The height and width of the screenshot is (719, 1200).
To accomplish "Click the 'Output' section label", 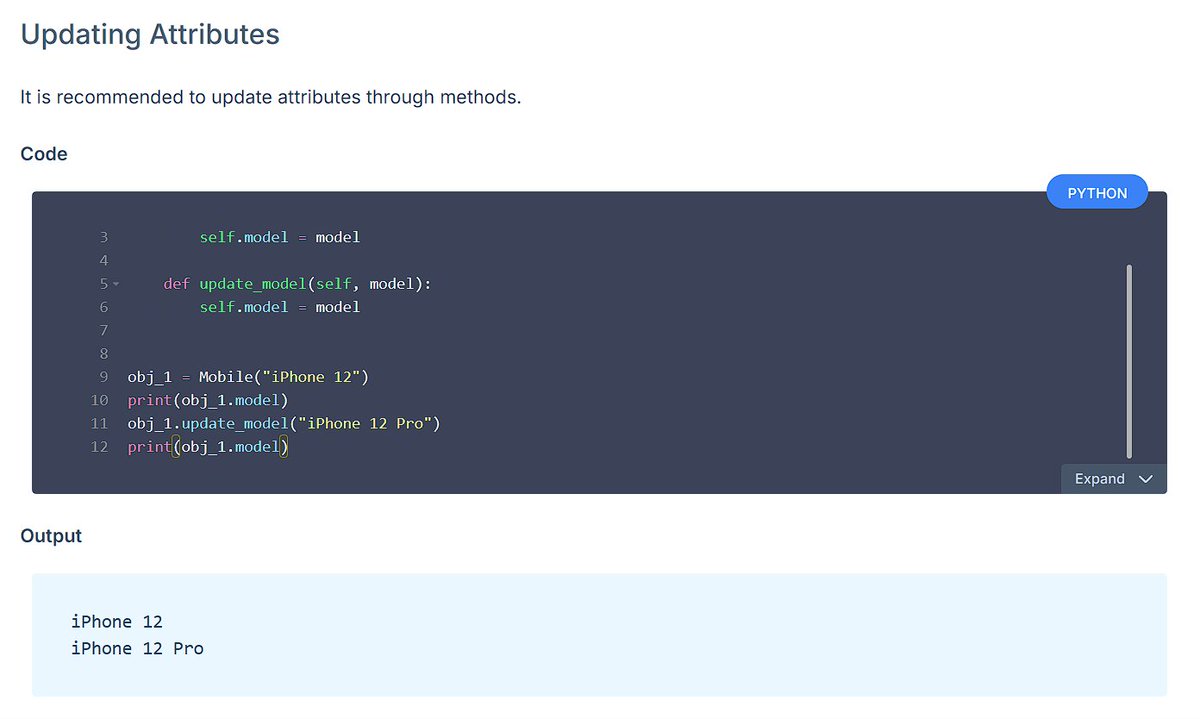I will coord(51,536).
